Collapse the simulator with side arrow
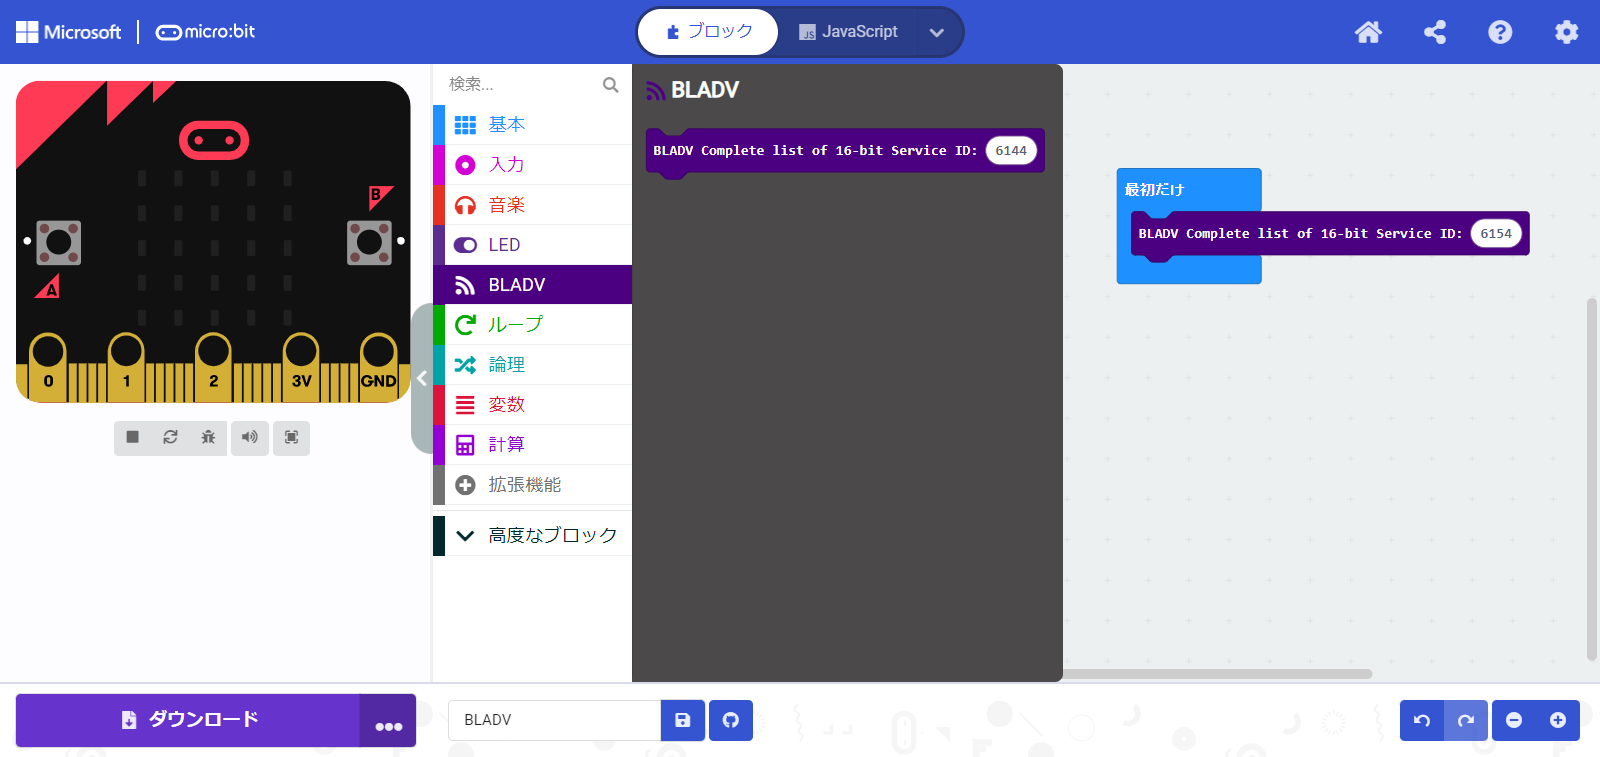Screen dimensions: 1600x757 point(422,378)
